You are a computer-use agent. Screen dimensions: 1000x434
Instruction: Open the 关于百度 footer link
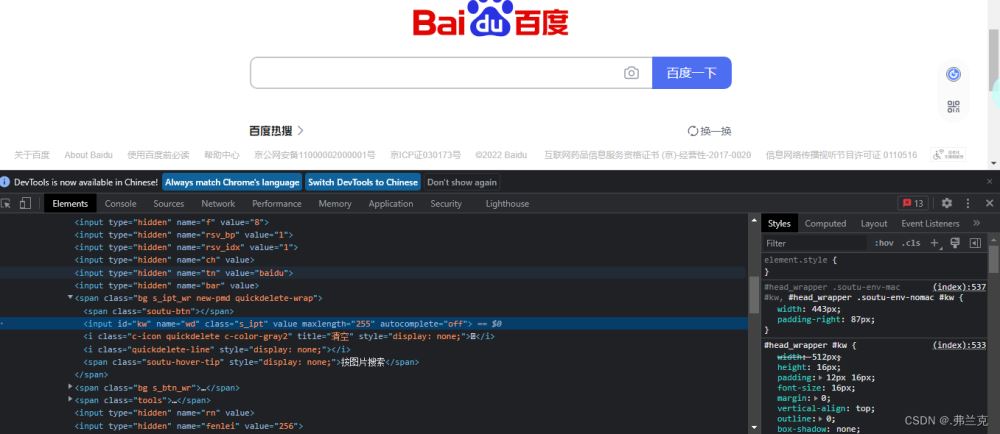pyautogui.click(x=32, y=155)
